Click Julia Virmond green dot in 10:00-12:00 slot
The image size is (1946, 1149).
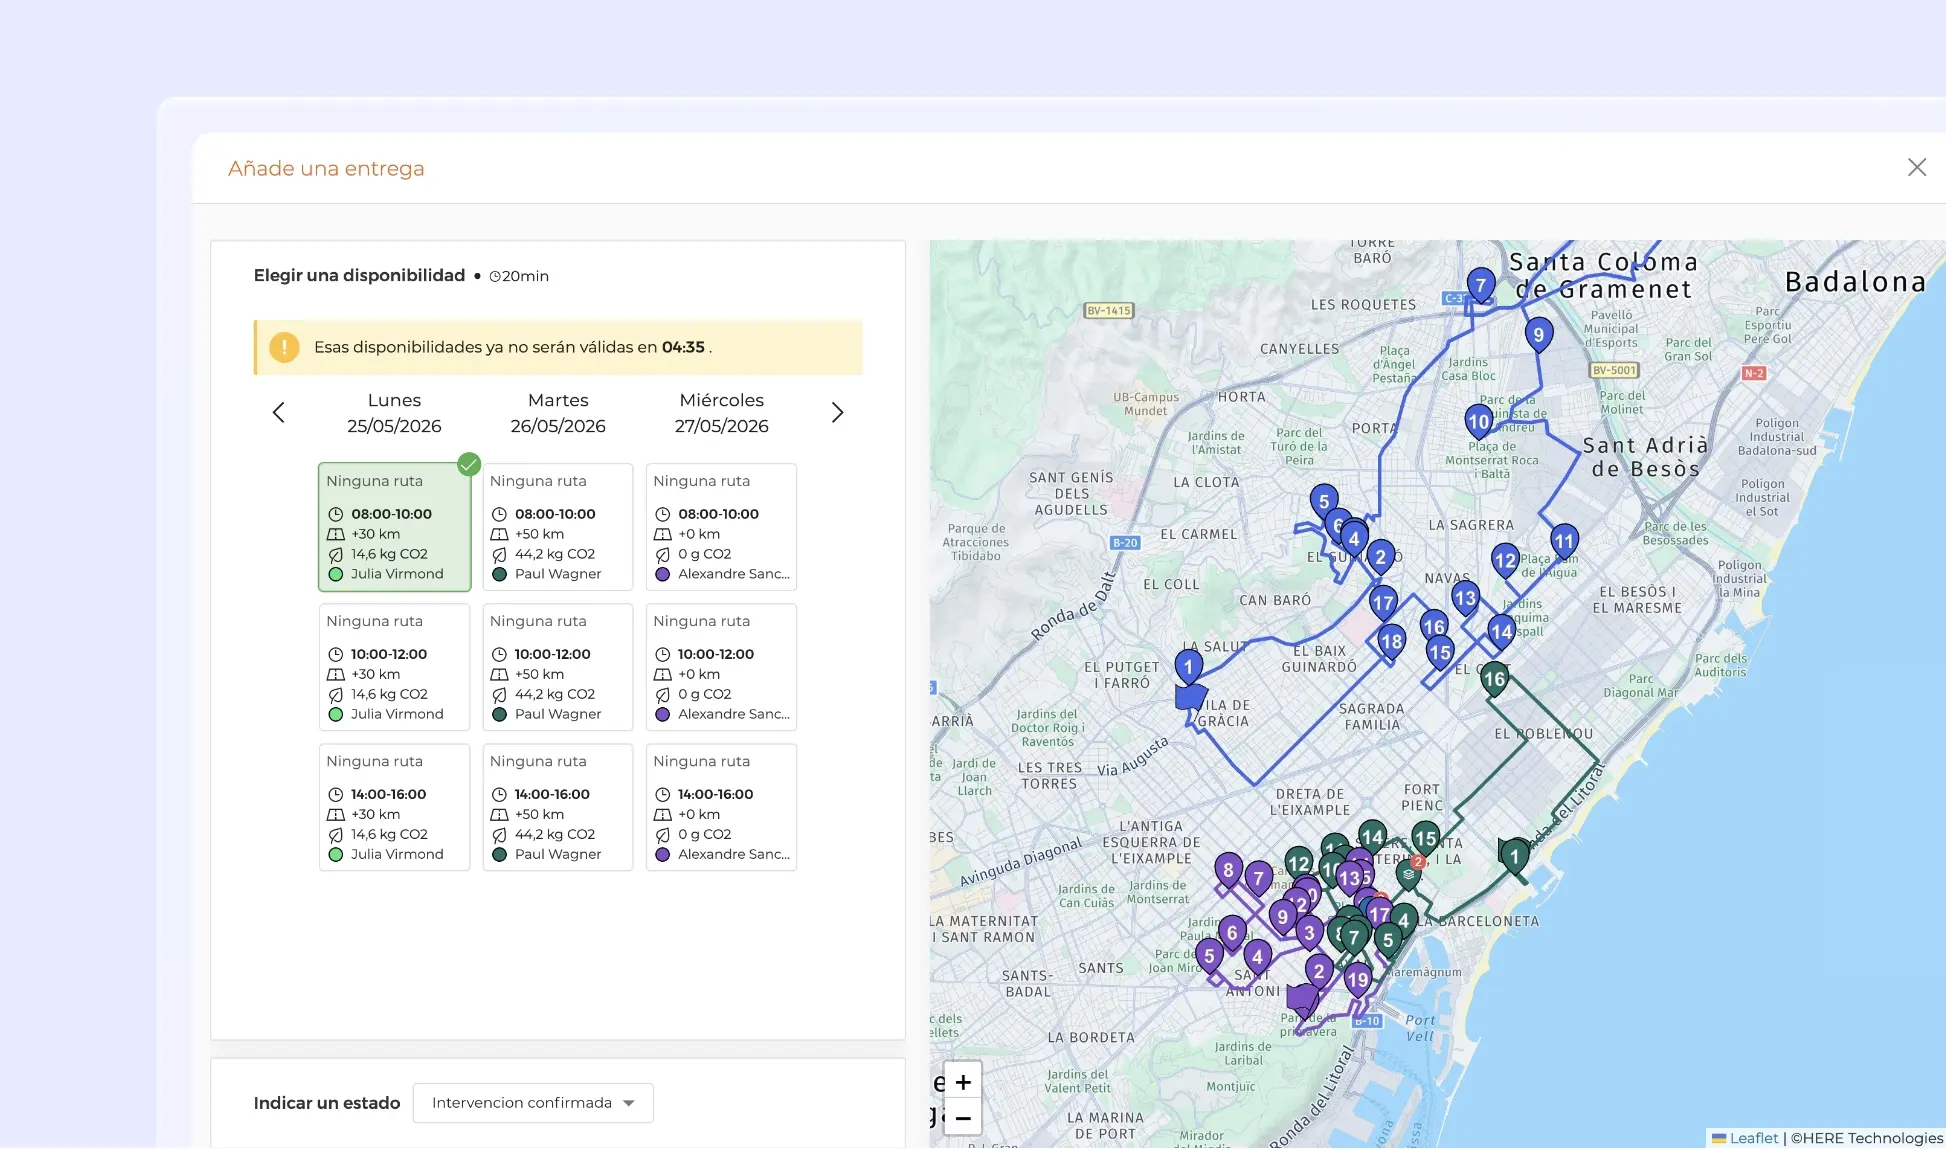click(x=336, y=714)
